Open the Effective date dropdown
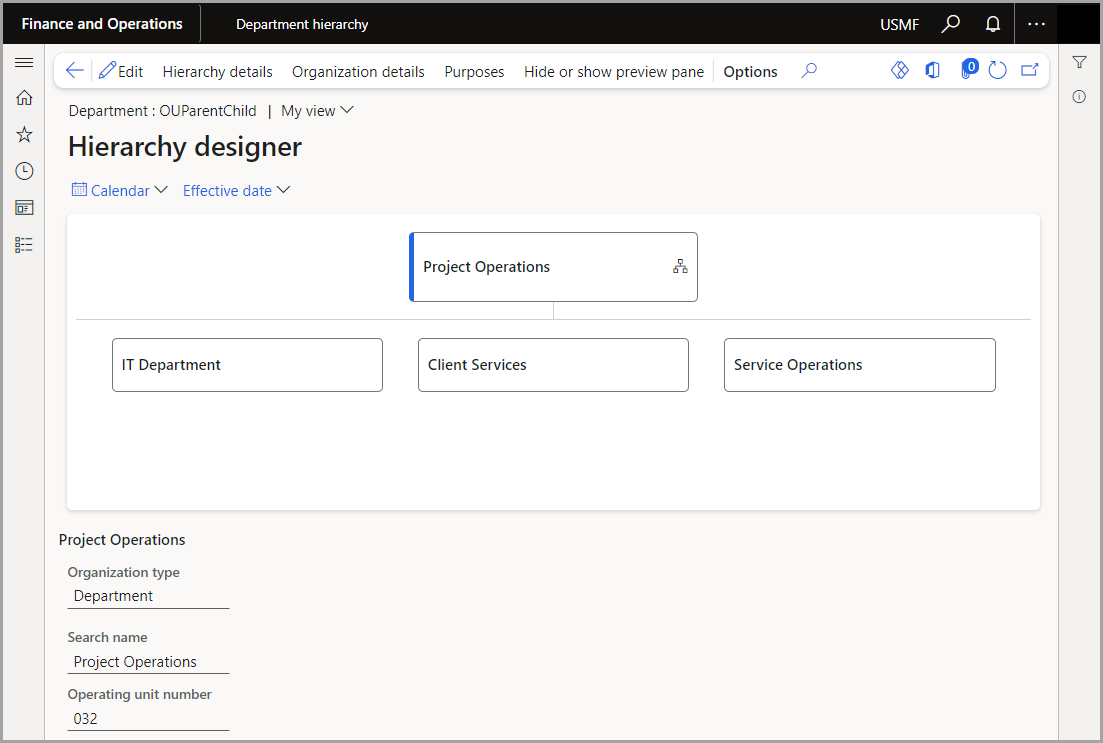The width and height of the screenshot is (1103, 743). [x=236, y=191]
